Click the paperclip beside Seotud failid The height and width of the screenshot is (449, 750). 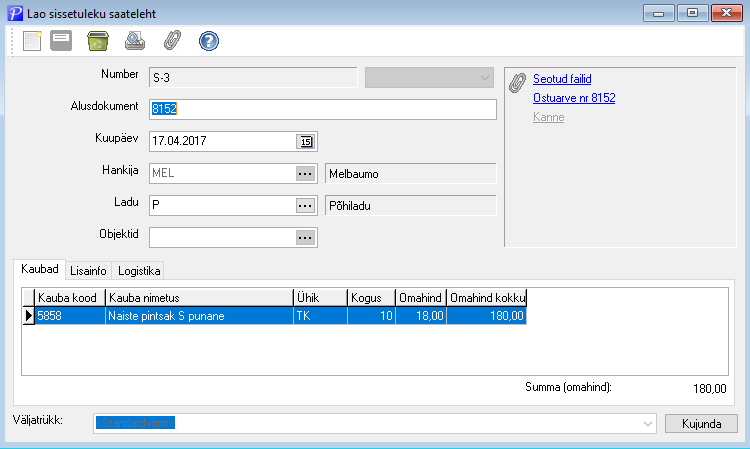pos(517,83)
